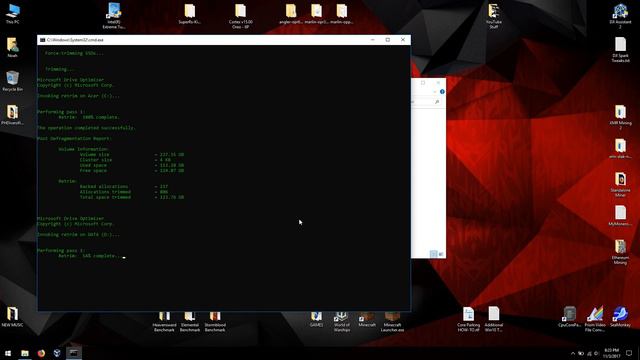The width and height of the screenshot is (640, 360).
Task: Open the Intel Extreme Tuning shortcut
Action: point(114,16)
